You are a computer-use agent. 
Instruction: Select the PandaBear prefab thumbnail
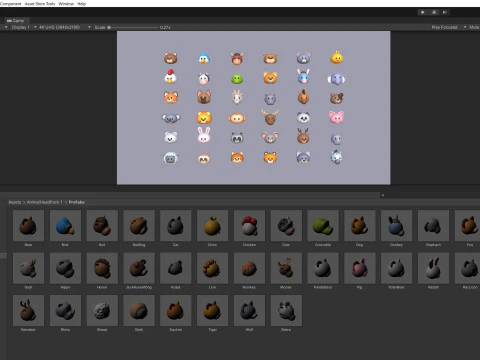pyautogui.click(x=323, y=268)
